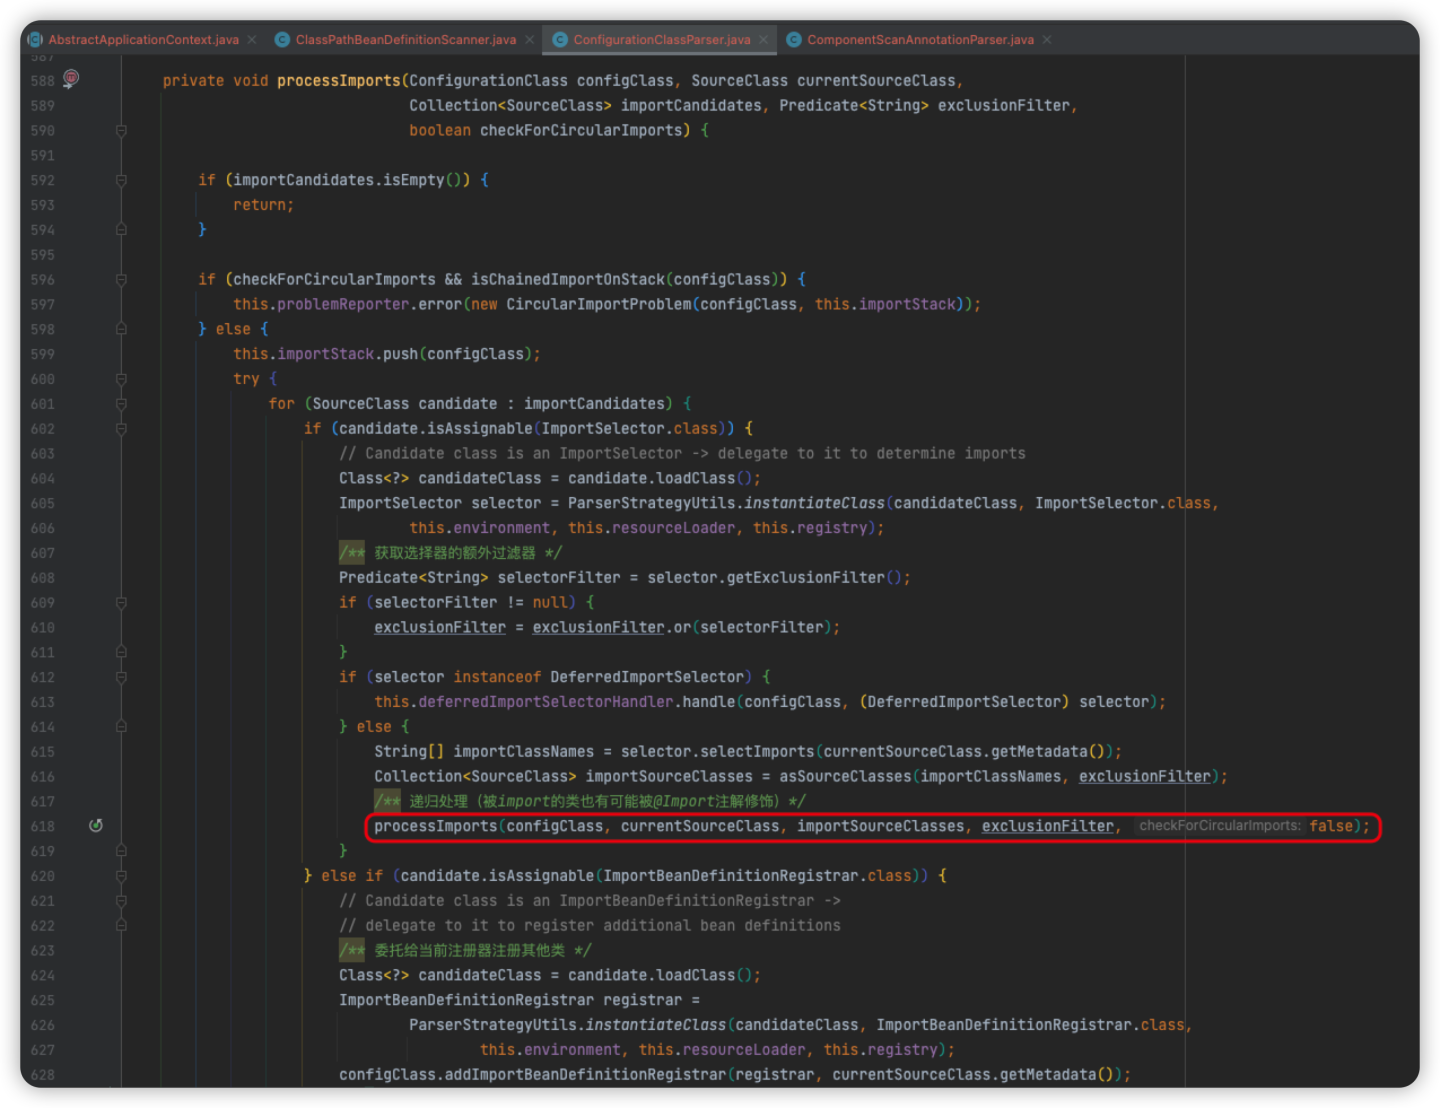The width and height of the screenshot is (1440, 1108).
Task: Click line number 628 in the gutter
Action: pos(42,1075)
